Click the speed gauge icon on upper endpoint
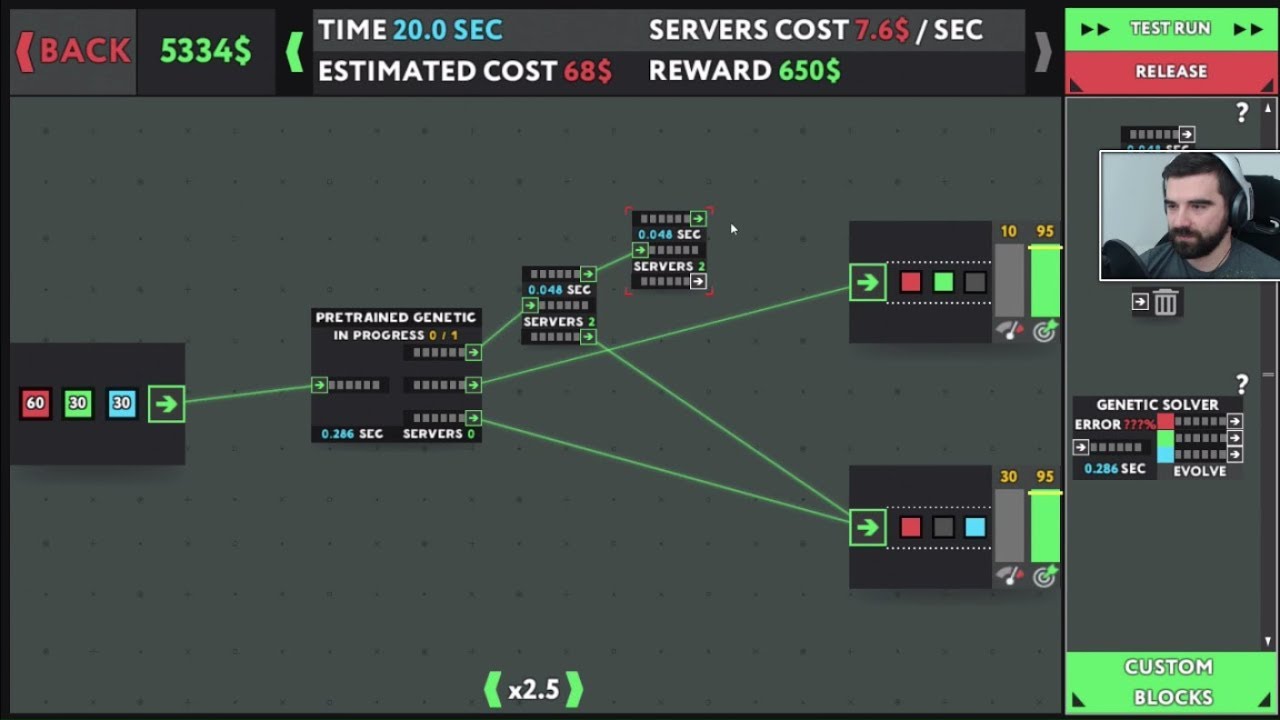Screen dimensions: 1280x720 click(x=1009, y=331)
